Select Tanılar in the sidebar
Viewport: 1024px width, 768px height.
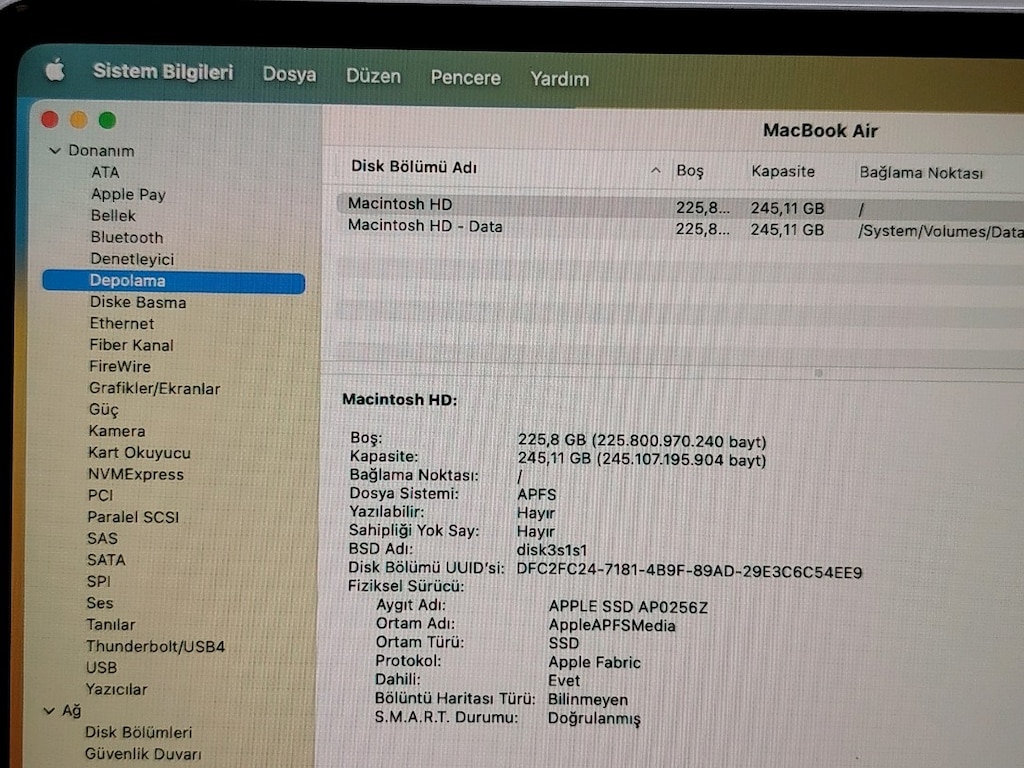(110, 624)
